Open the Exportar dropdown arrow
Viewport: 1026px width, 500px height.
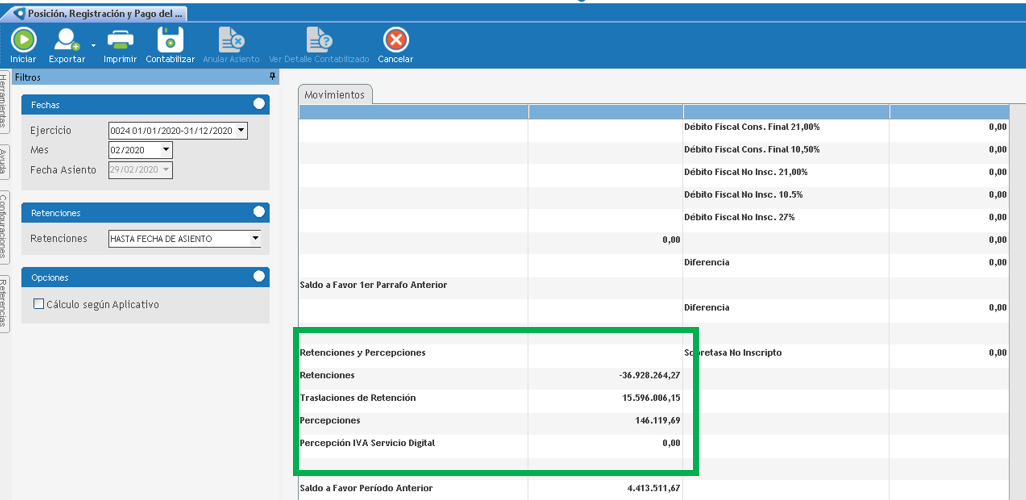(93, 46)
